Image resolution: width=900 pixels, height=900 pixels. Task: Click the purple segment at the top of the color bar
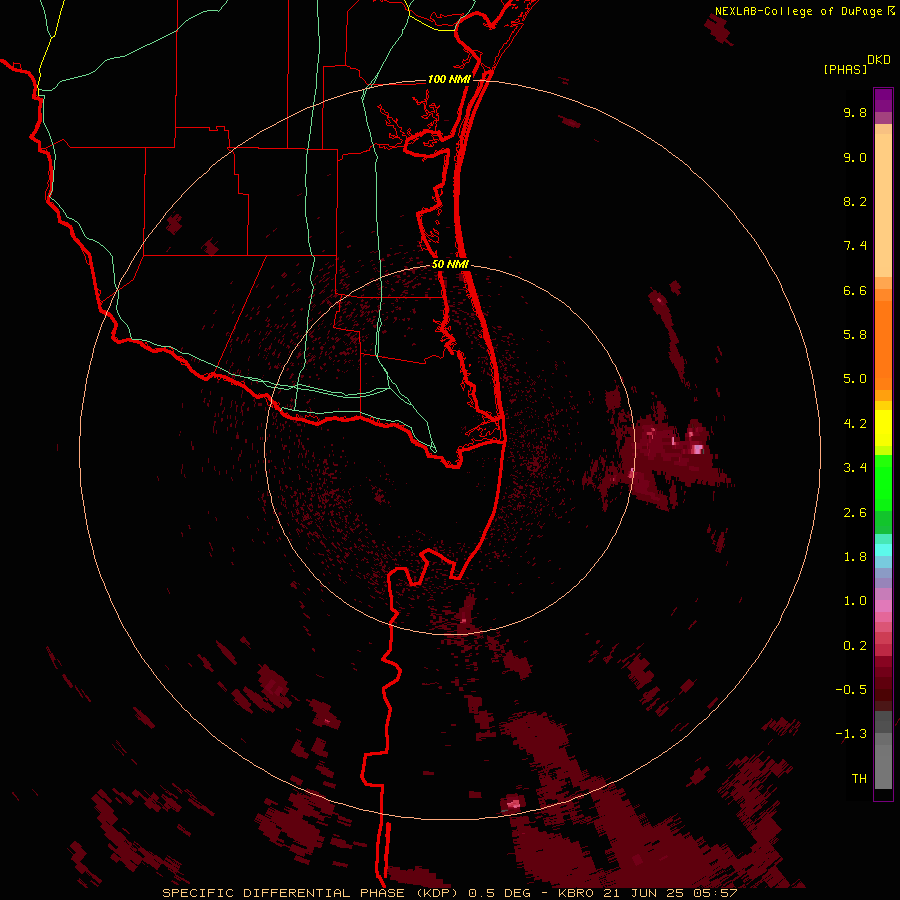[x=883, y=100]
